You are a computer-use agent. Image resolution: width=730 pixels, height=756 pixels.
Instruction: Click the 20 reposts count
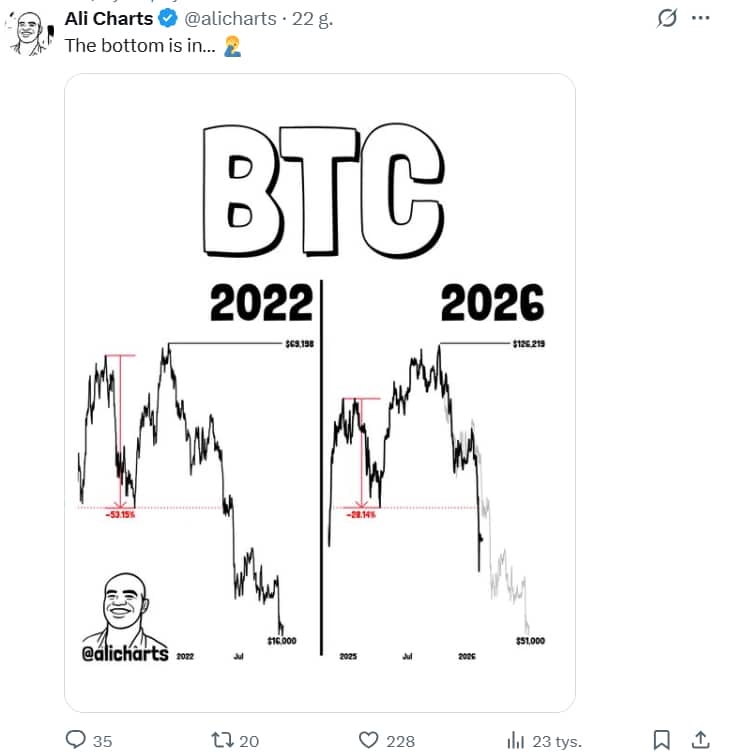249,741
